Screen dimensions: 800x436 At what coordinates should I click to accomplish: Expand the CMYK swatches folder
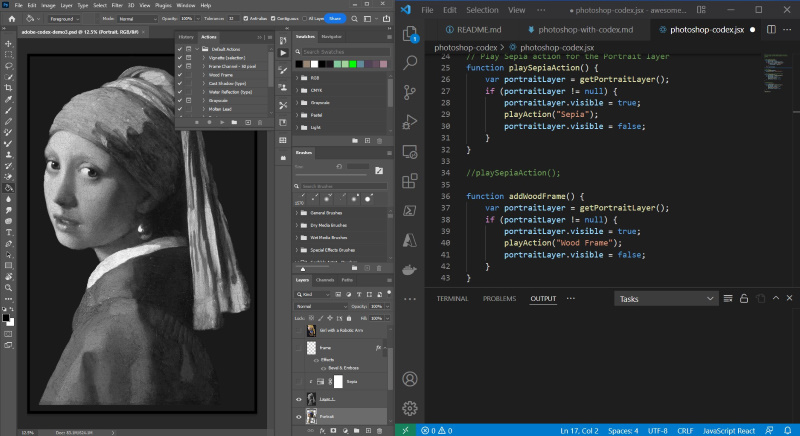point(297,90)
